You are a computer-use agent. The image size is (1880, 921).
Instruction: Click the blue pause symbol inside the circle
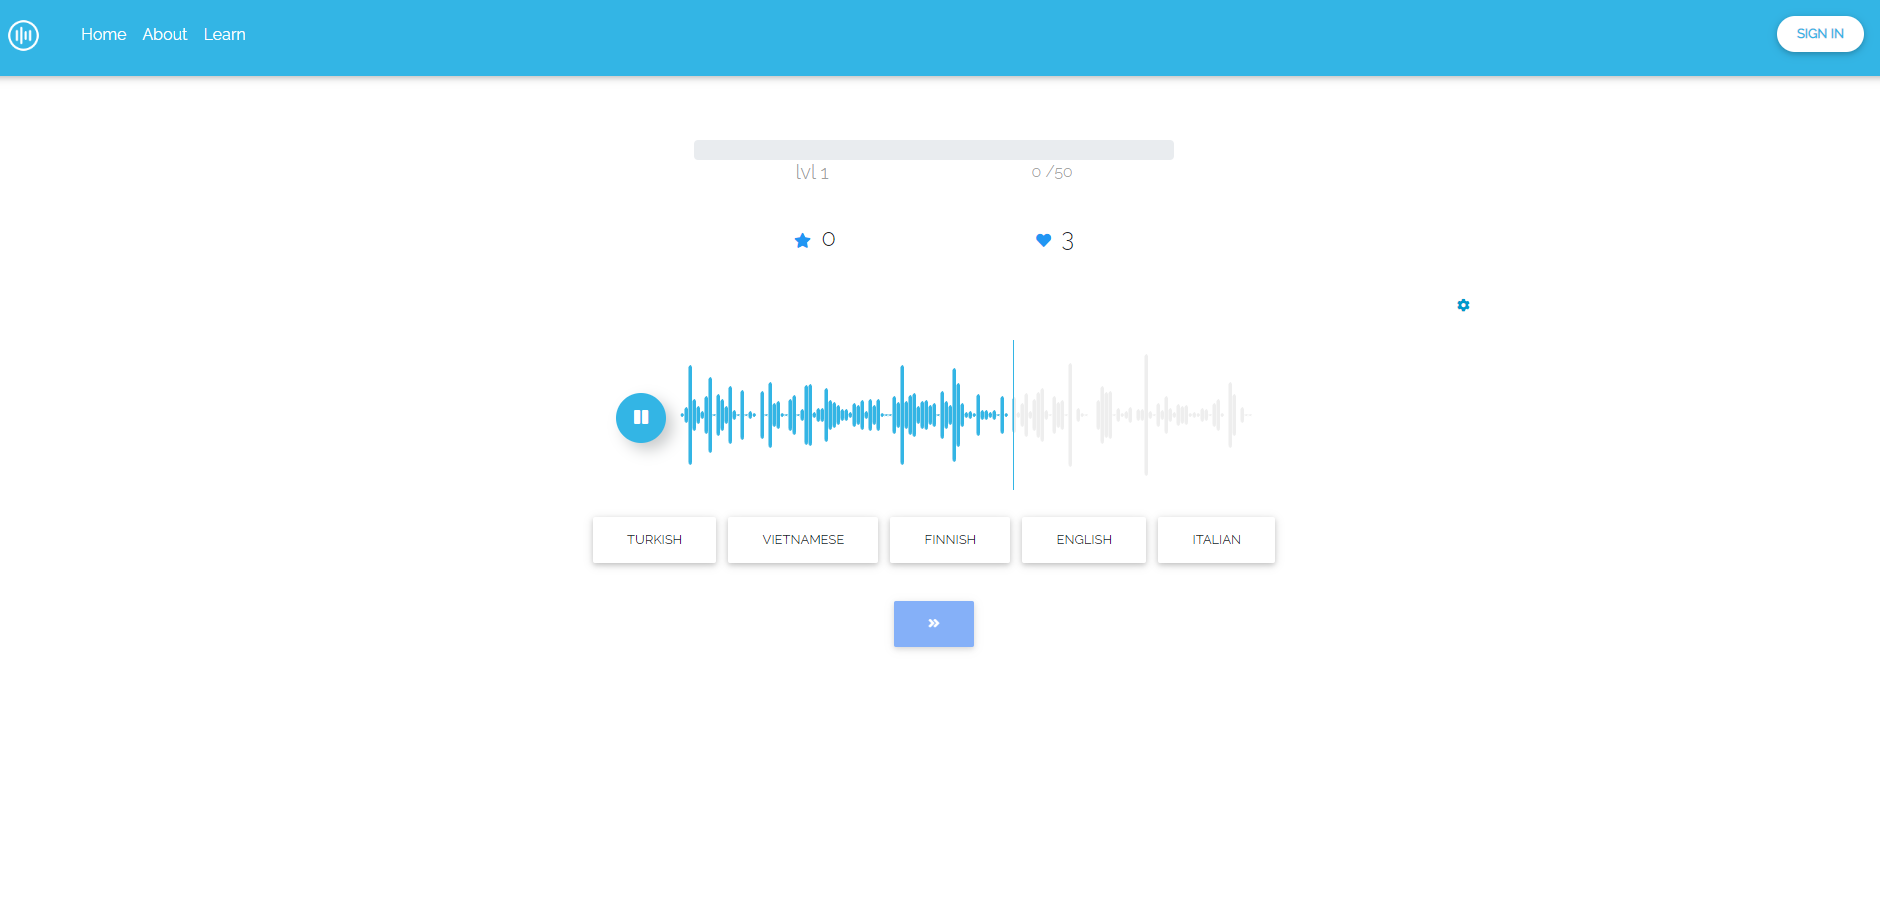click(640, 418)
